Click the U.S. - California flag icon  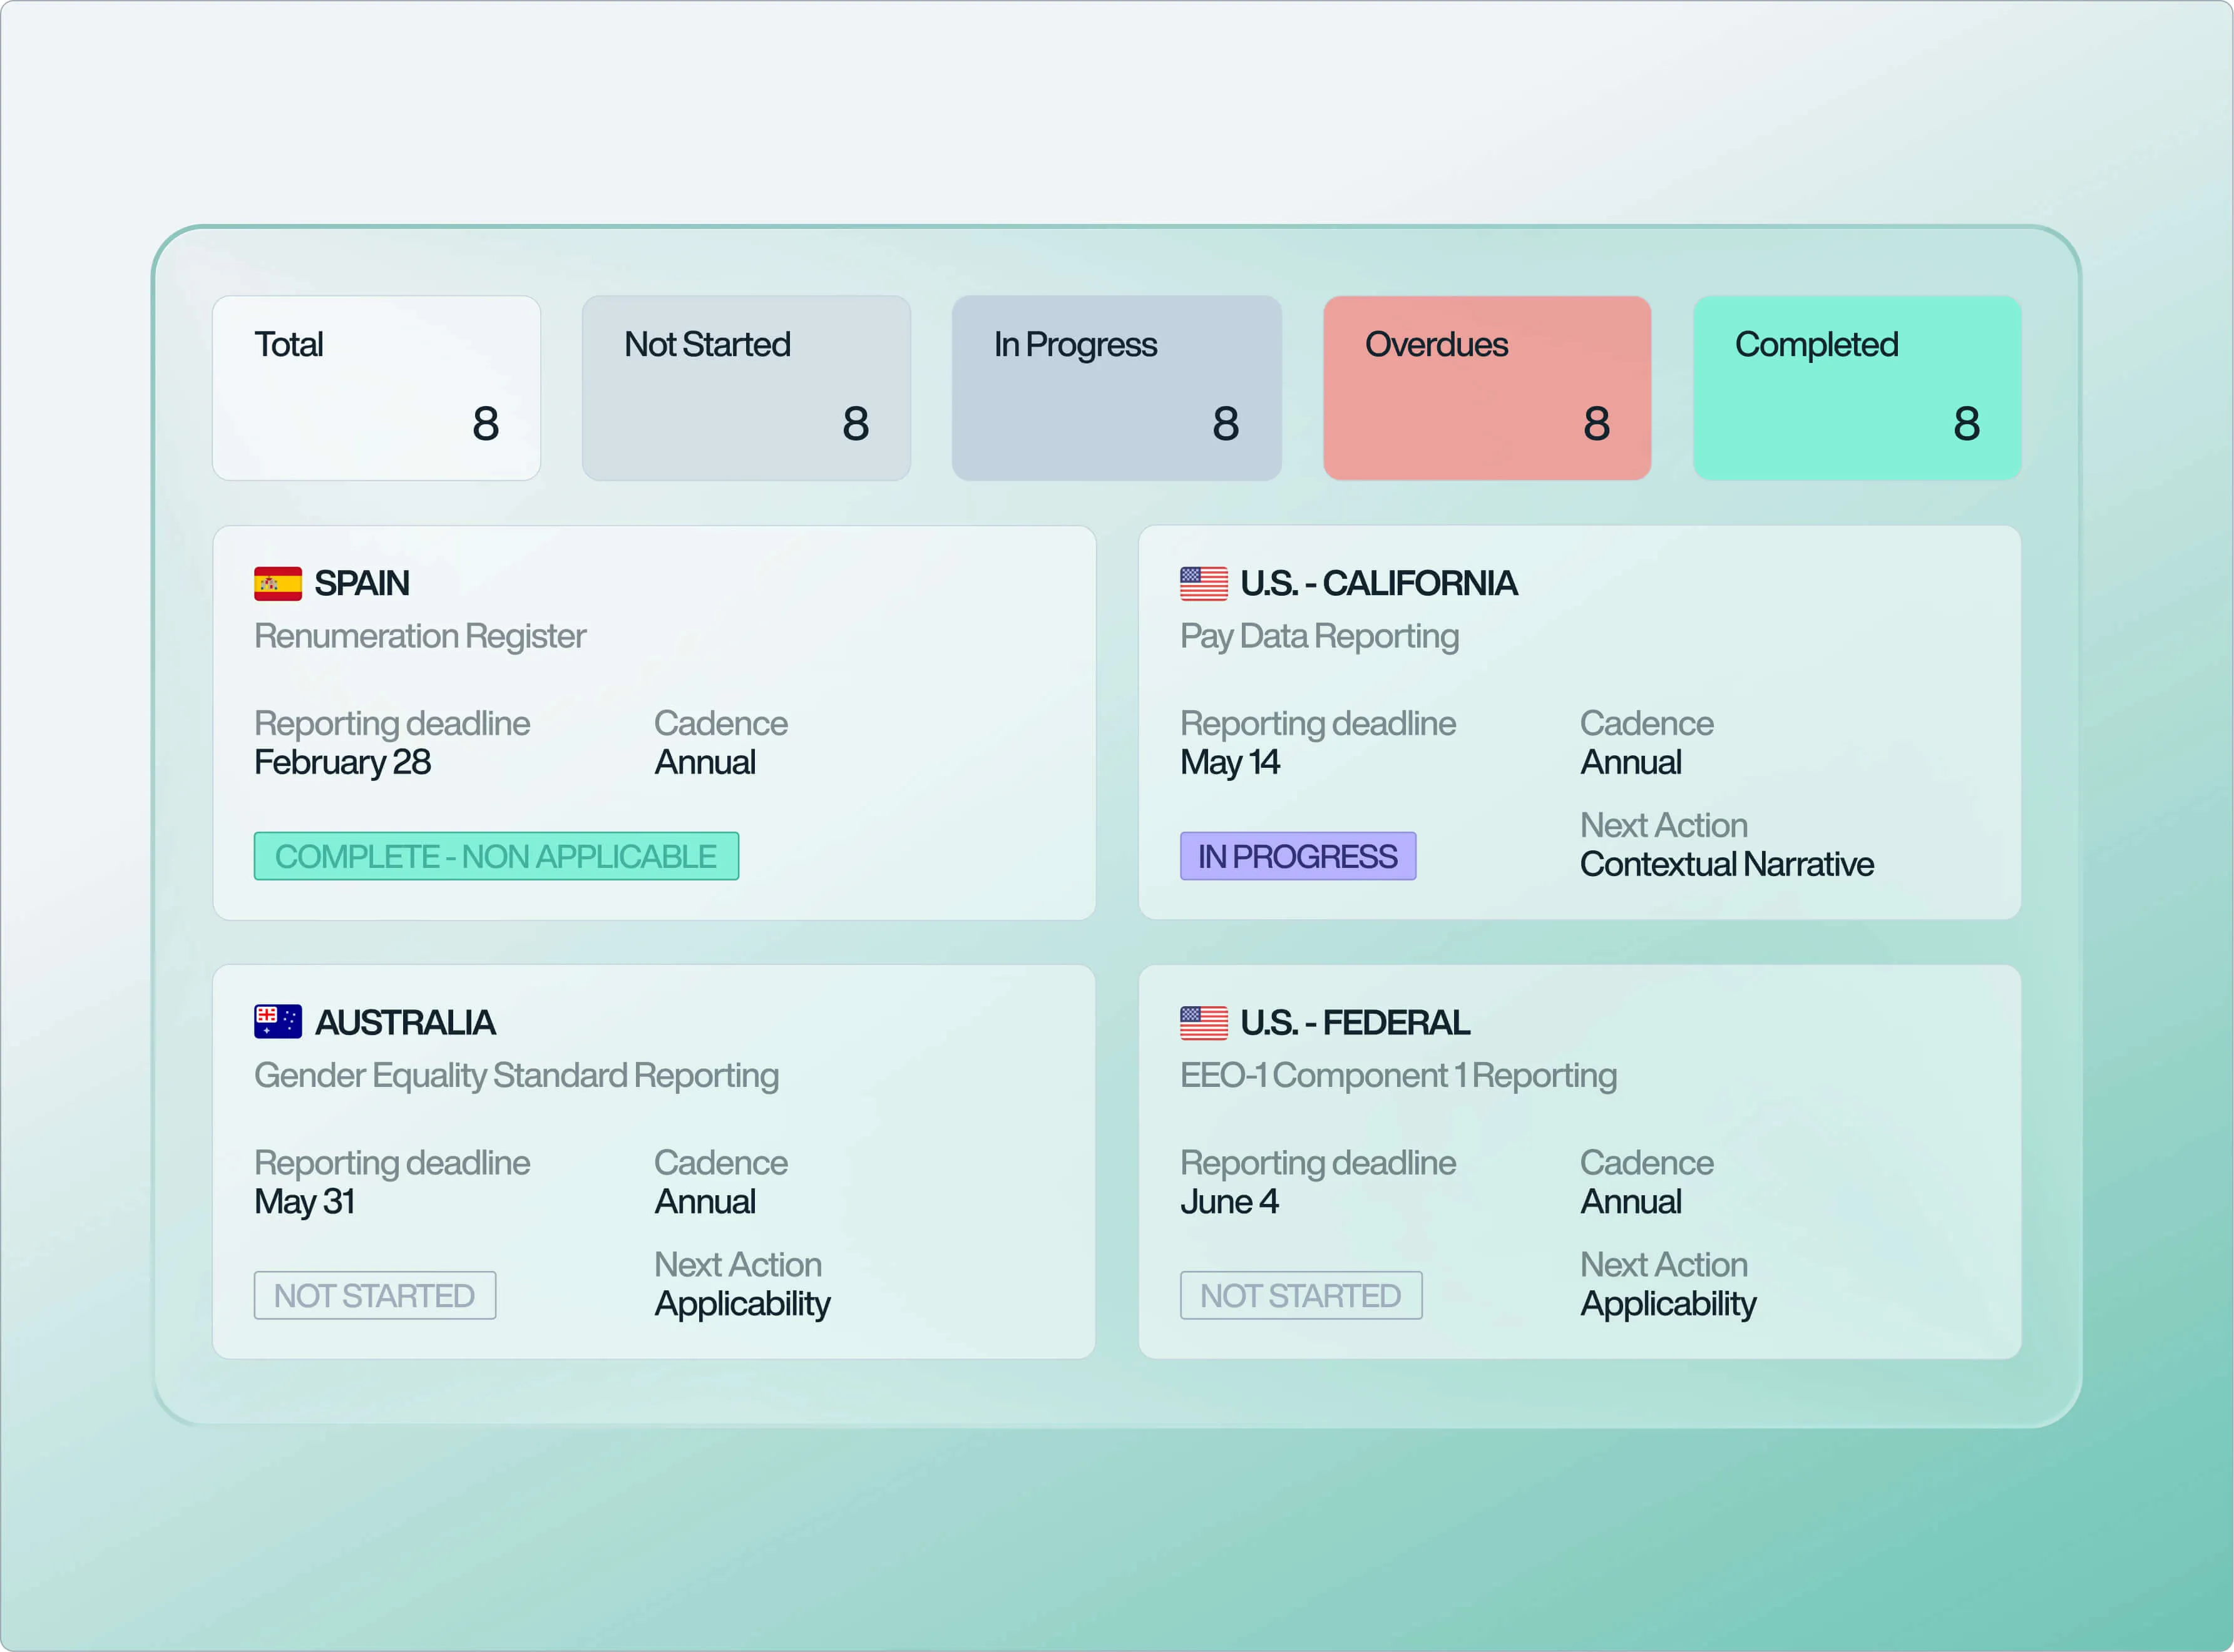(1203, 583)
